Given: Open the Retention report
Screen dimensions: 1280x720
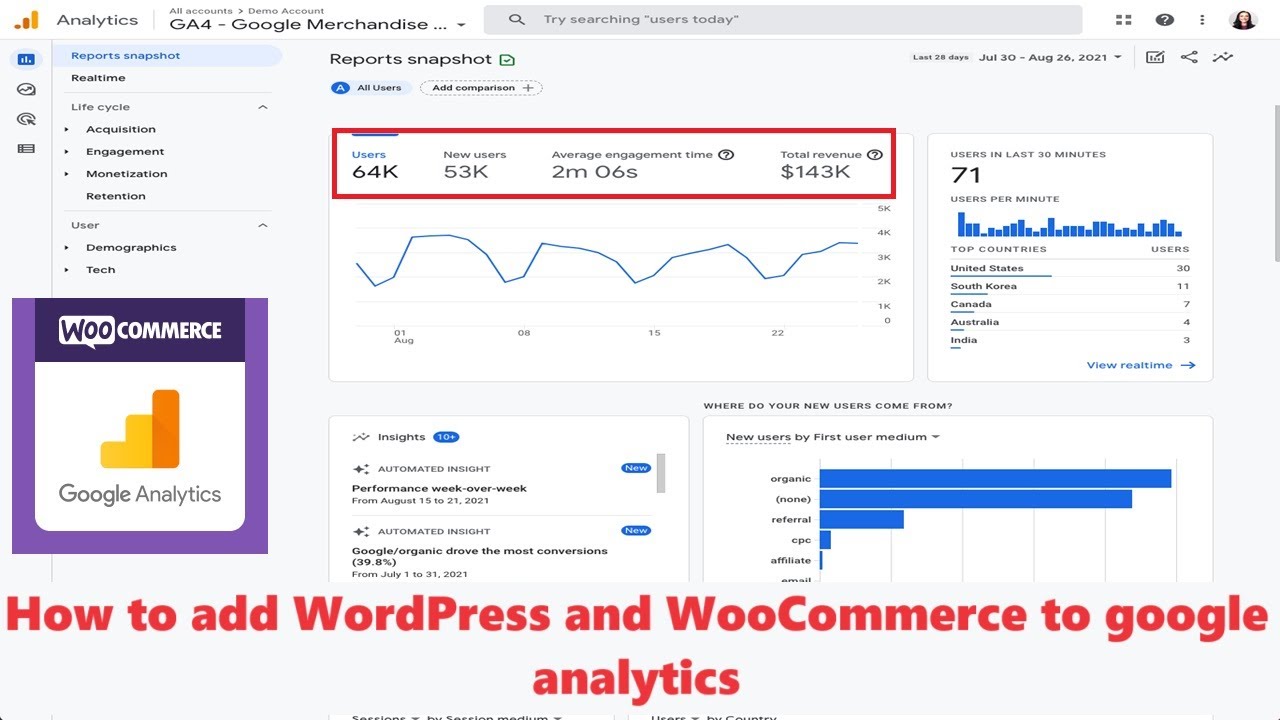Looking at the screenshot, I should (116, 196).
